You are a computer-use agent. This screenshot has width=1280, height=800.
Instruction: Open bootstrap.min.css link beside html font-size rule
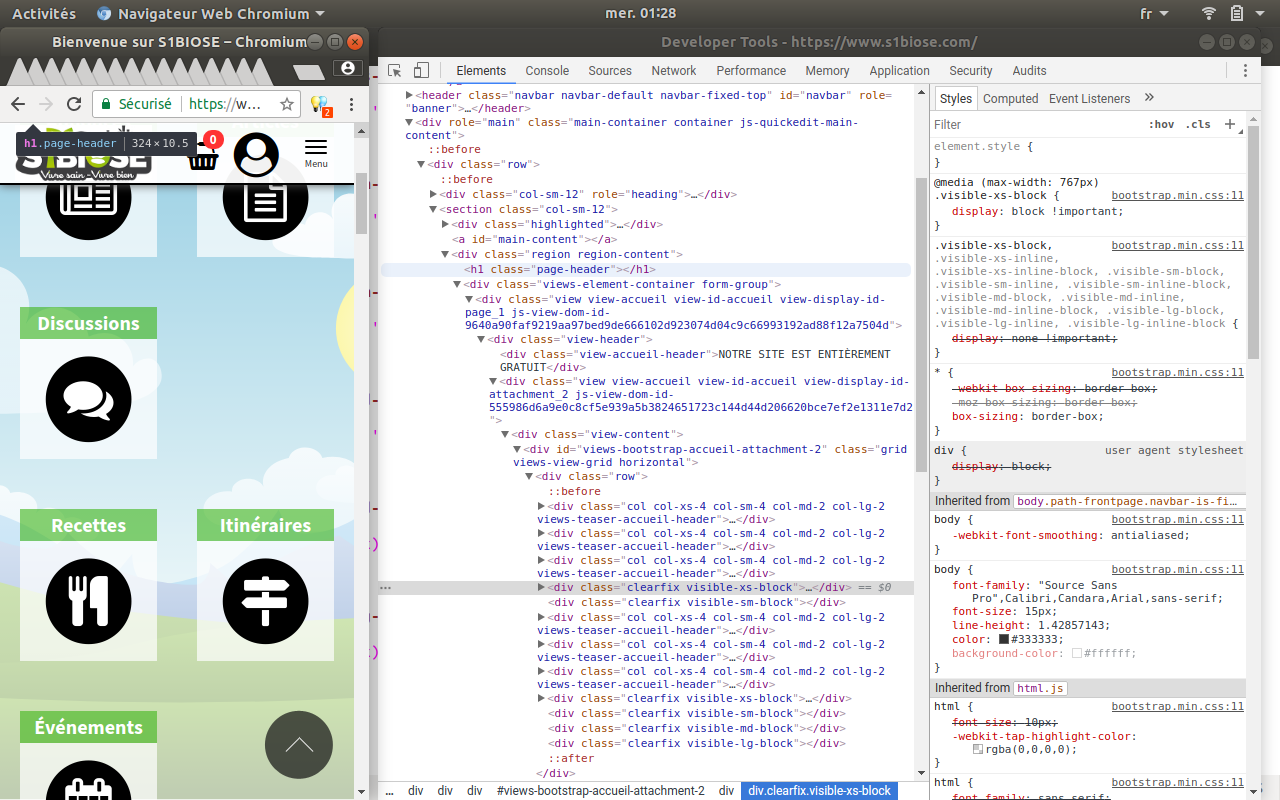click(1178, 705)
